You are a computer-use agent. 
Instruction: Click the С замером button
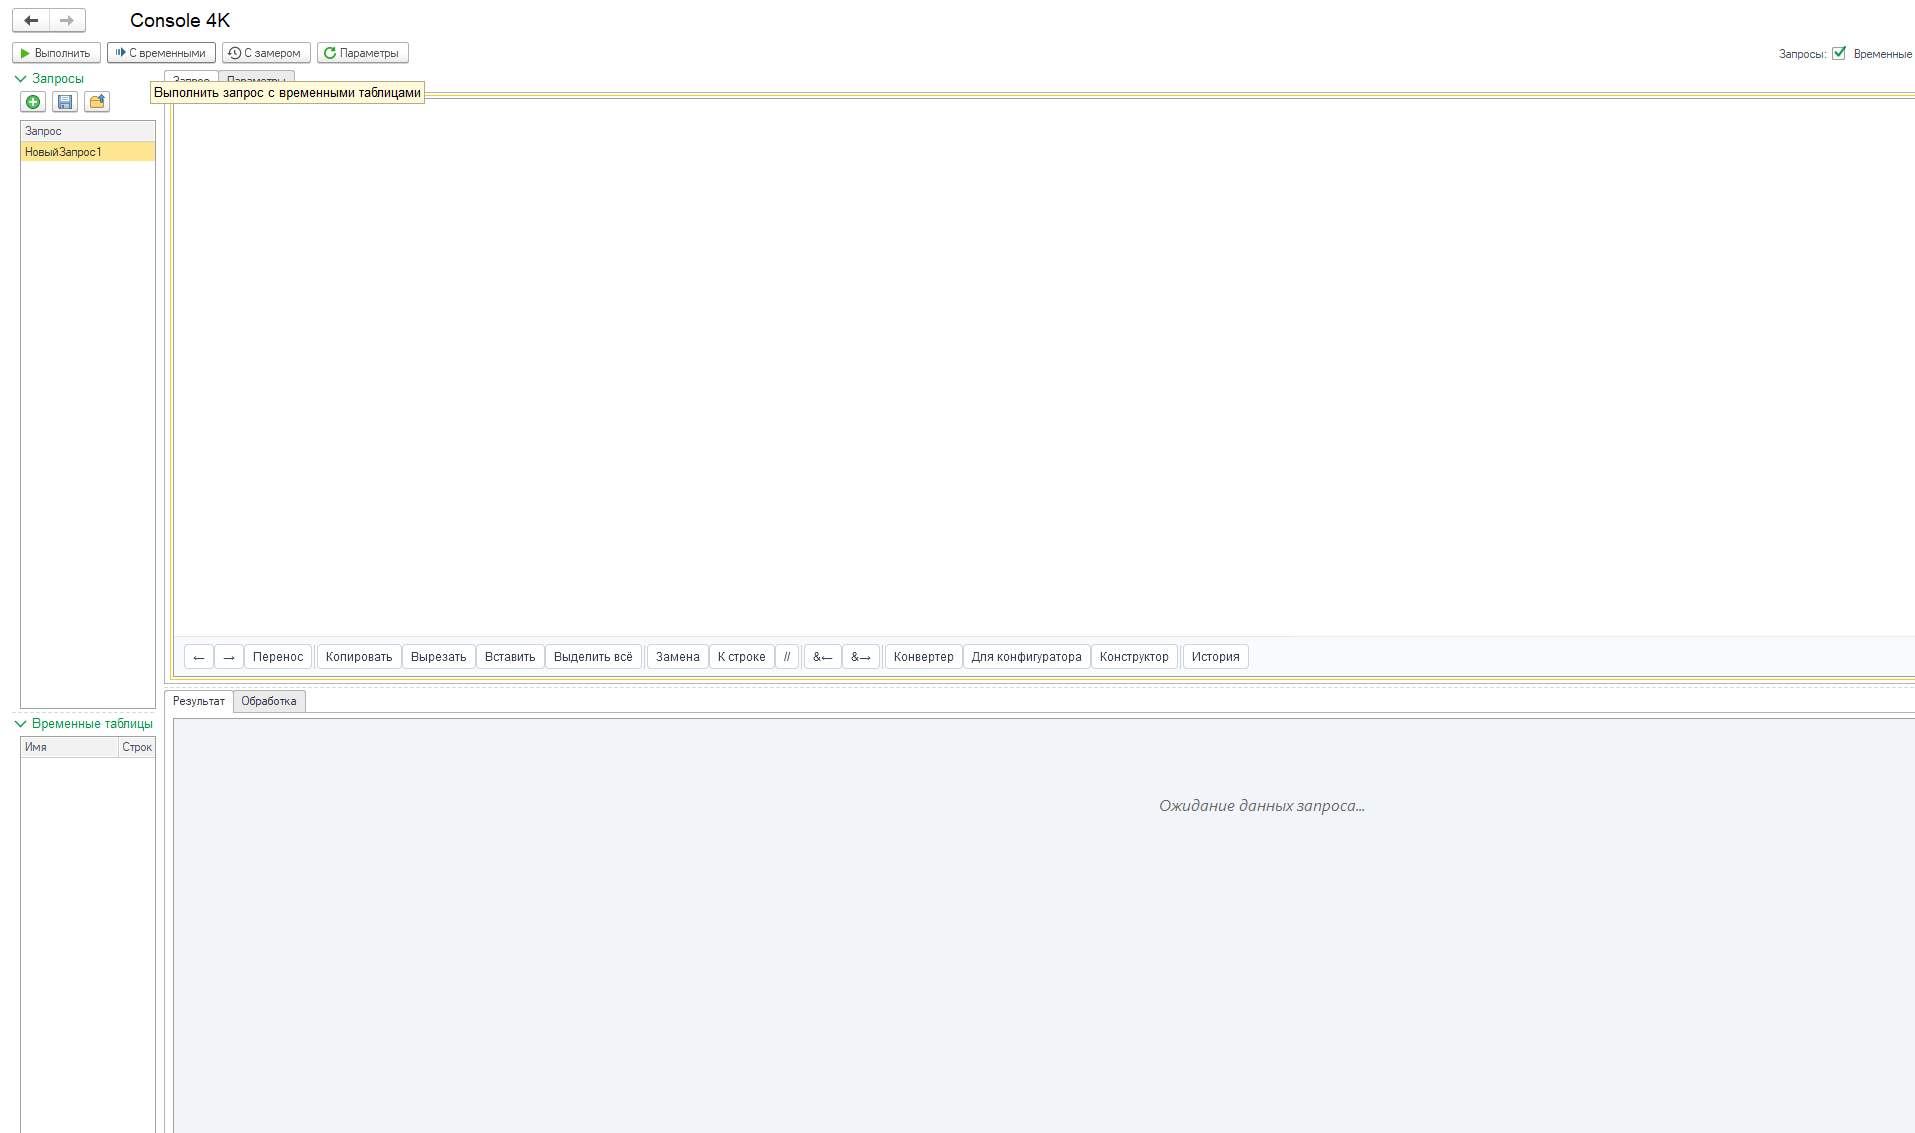pos(266,53)
